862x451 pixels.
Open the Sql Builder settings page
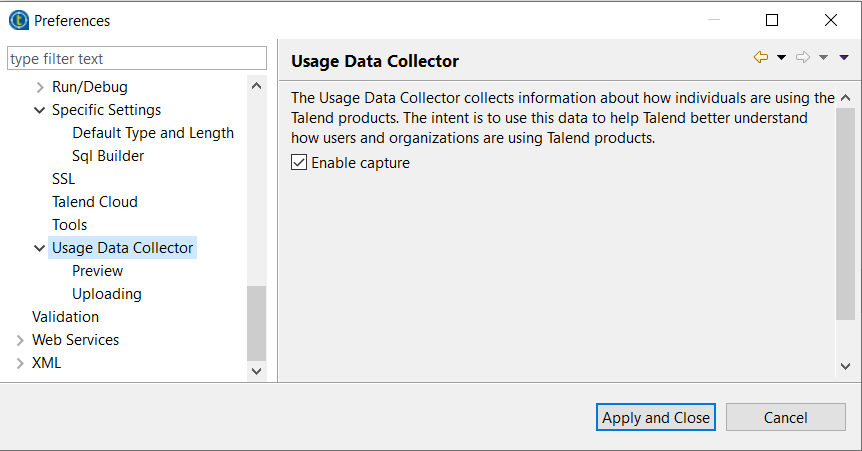click(x=108, y=156)
